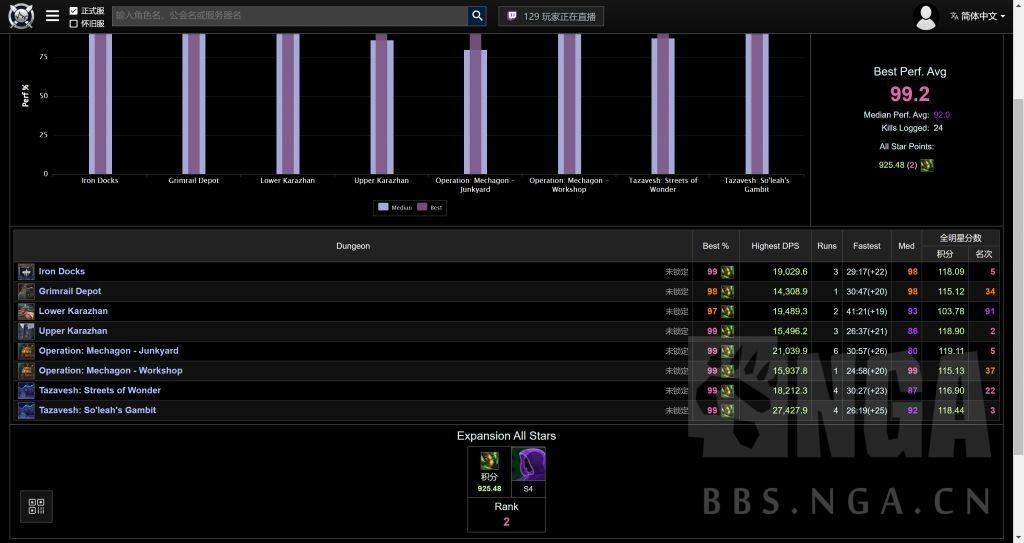
Task: Click the search magnifier button
Action: coord(477,16)
